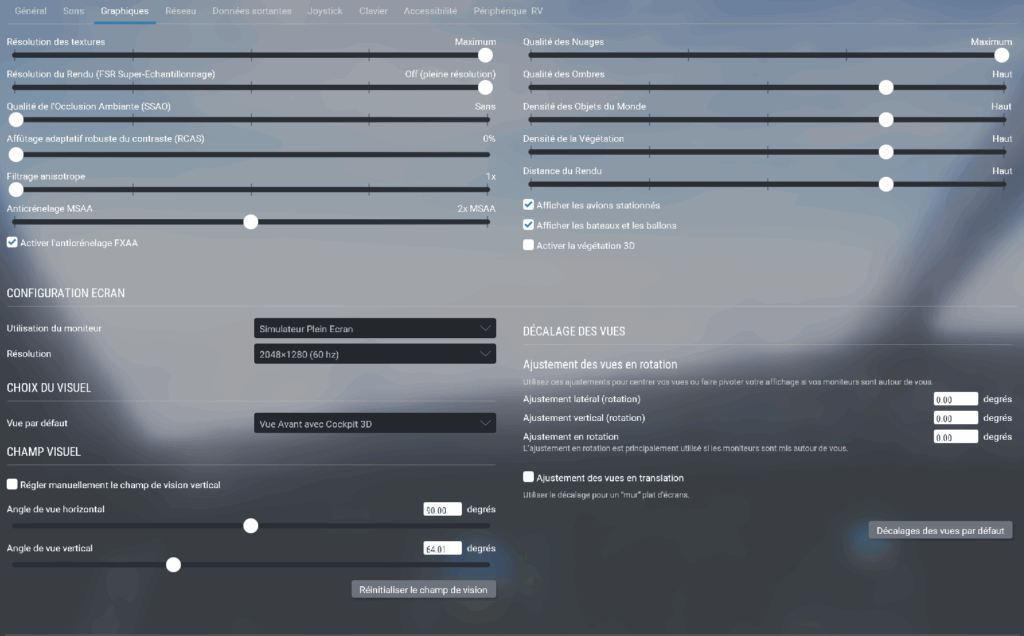Image resolution: width=1024 pixels, height=636 pixels.
Task: Click the Angle de vue horizontal slider handle
Action: 251,526
